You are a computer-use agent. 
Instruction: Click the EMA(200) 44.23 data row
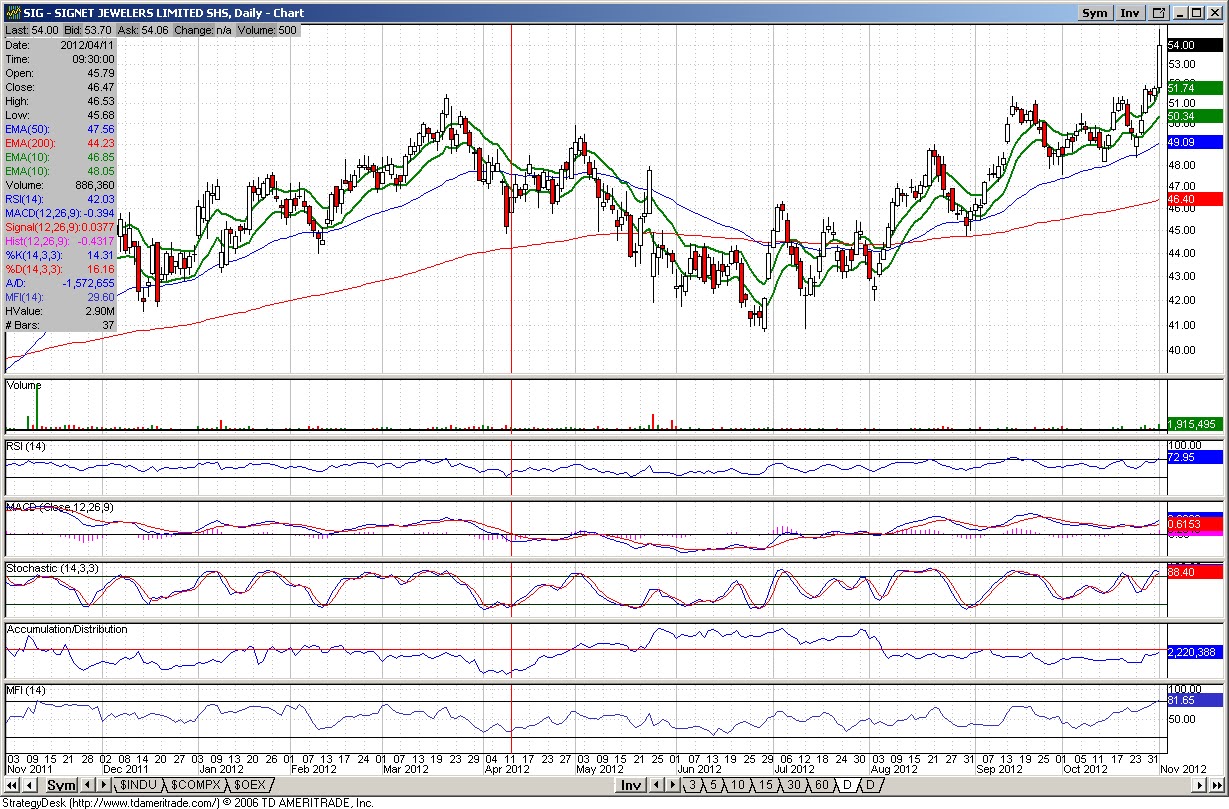click(60, 143)
